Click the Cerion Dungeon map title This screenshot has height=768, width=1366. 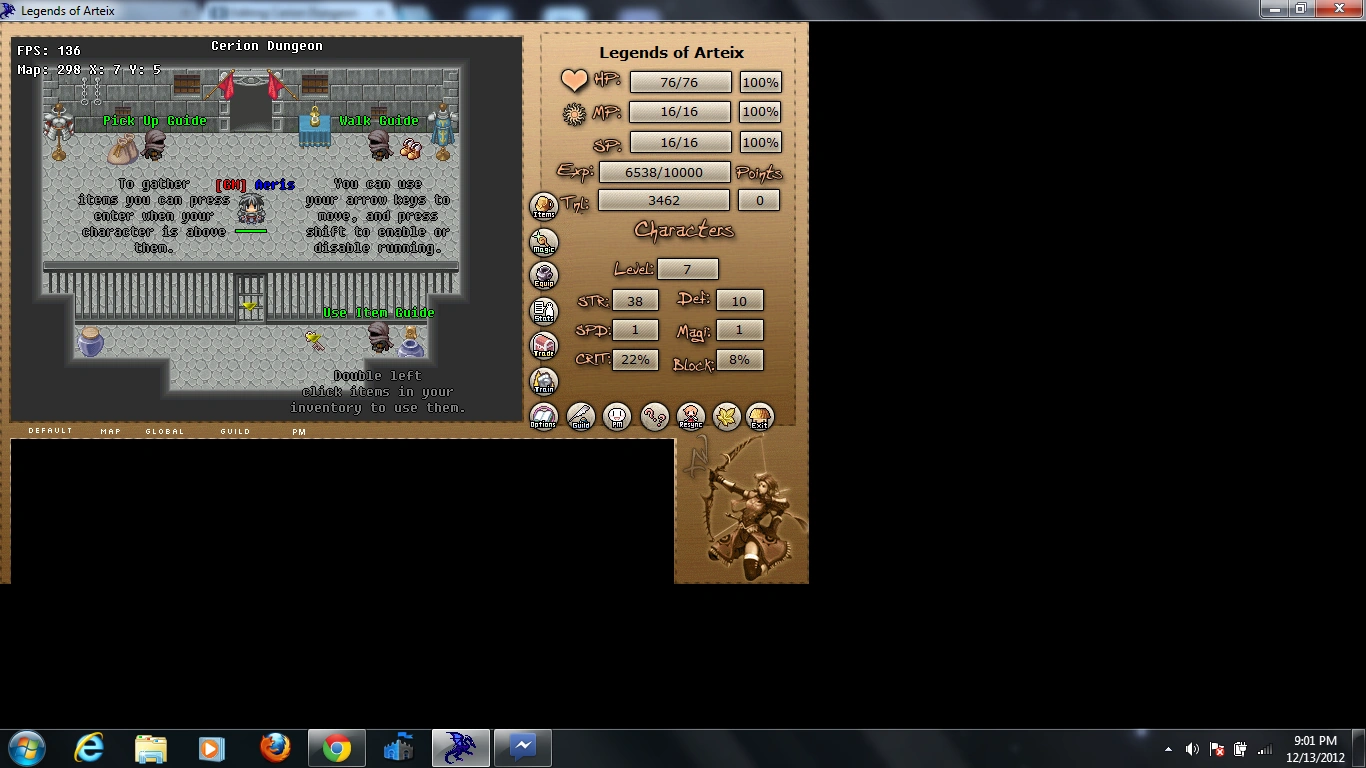click(x=267, y=46)
